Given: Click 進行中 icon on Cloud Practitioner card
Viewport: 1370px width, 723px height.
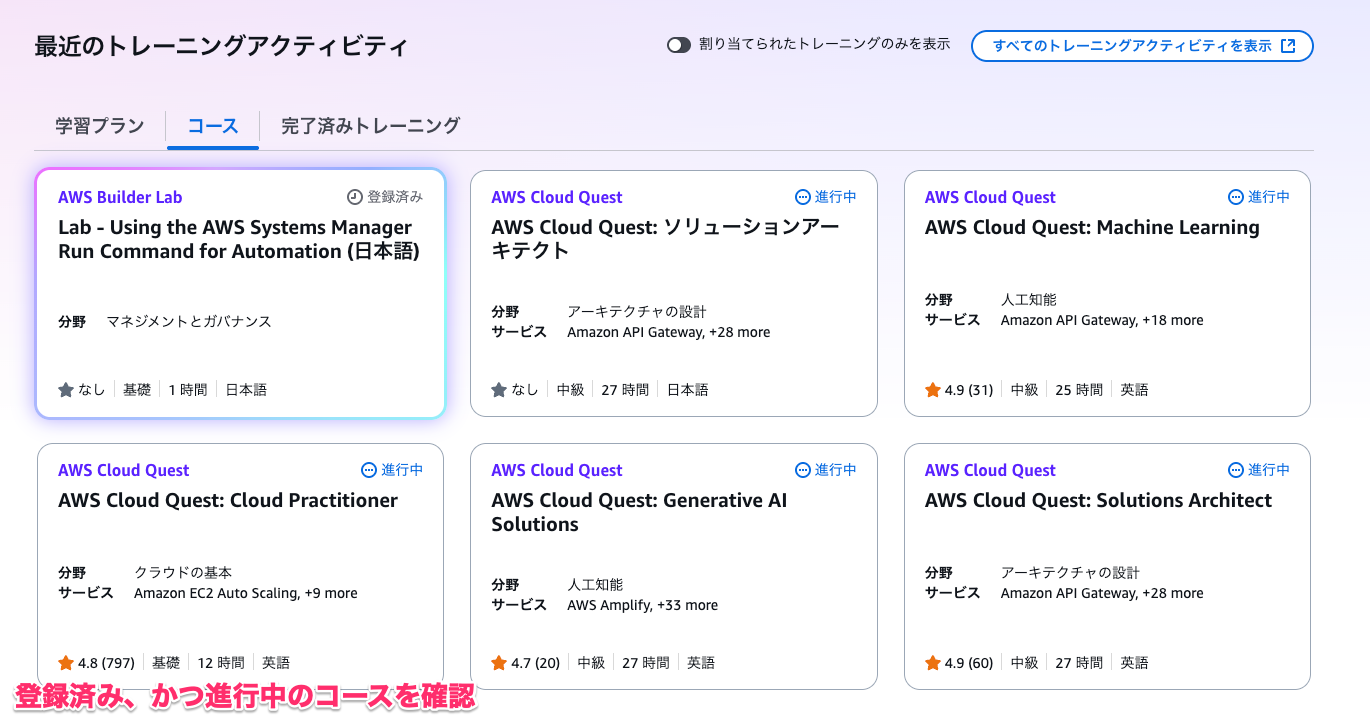Looking at the screenshot, I should 369,470.
